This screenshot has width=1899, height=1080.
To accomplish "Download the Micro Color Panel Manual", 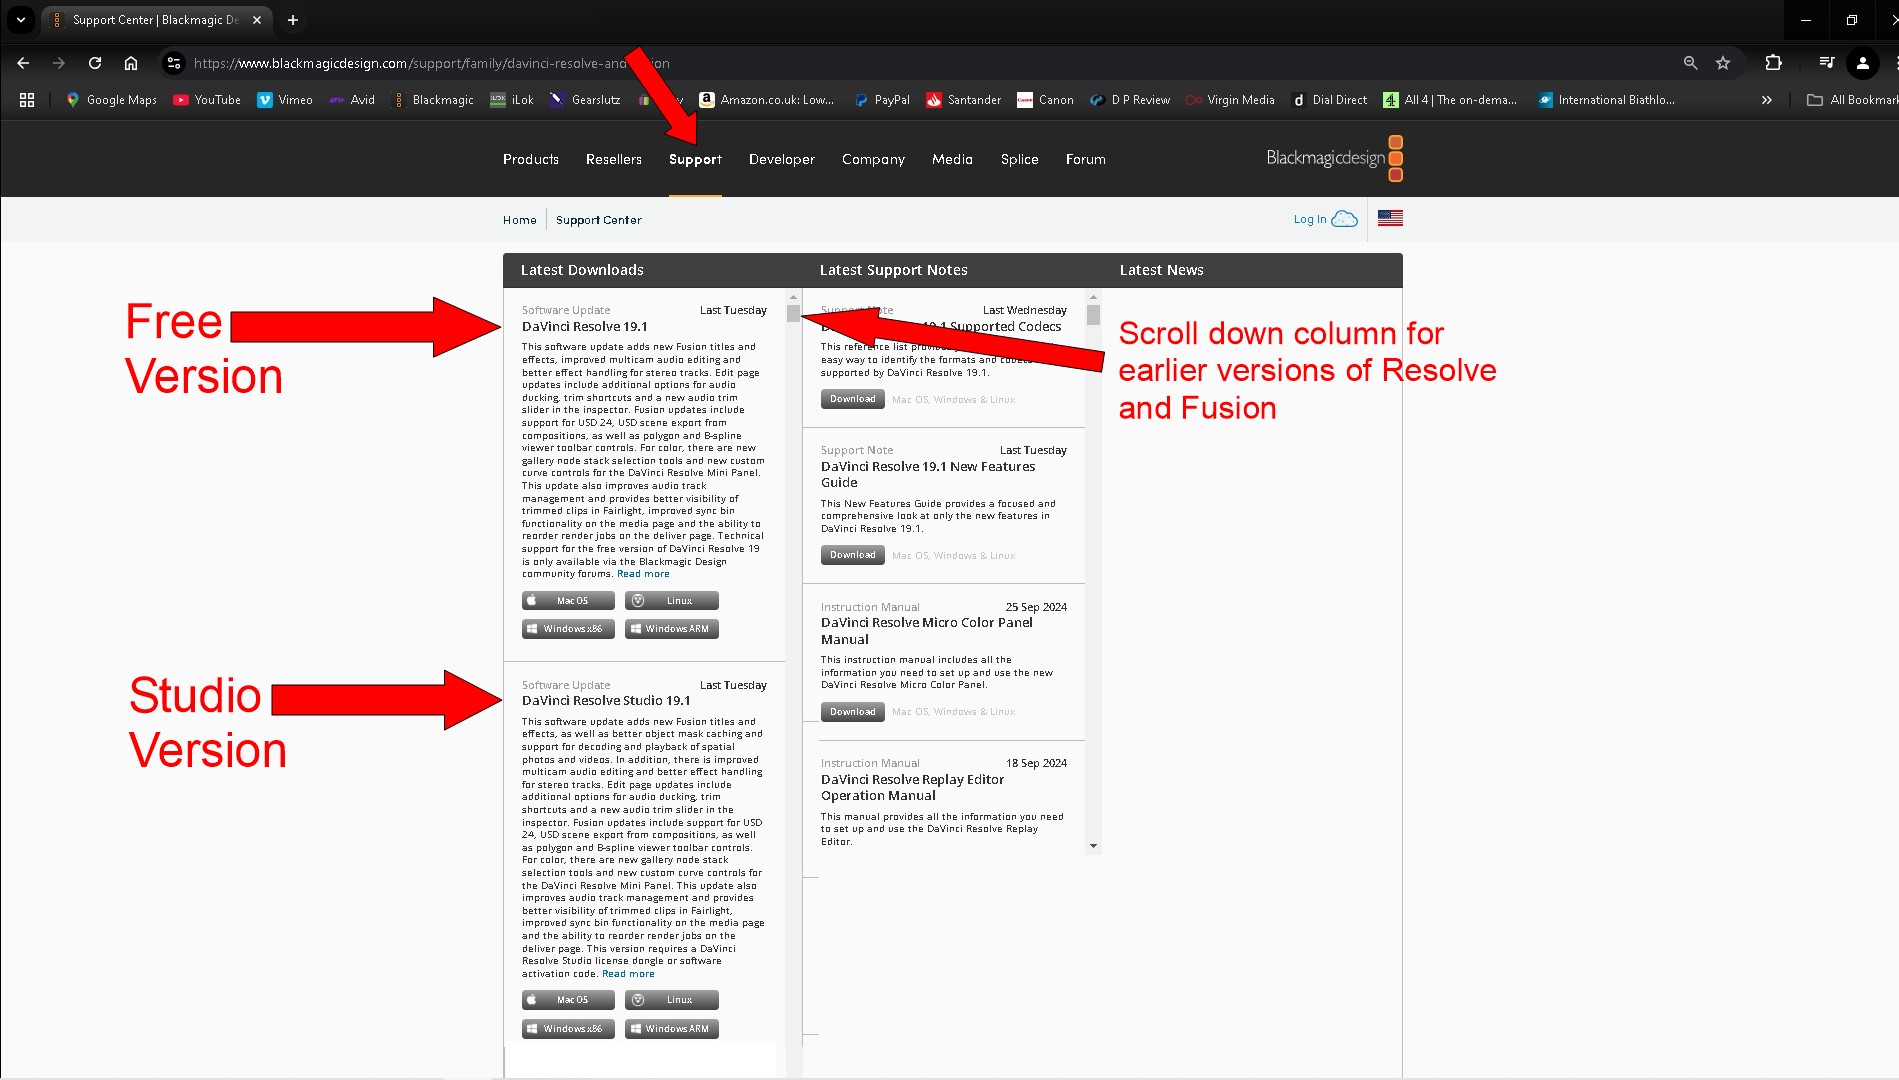I will coord(853,712).
